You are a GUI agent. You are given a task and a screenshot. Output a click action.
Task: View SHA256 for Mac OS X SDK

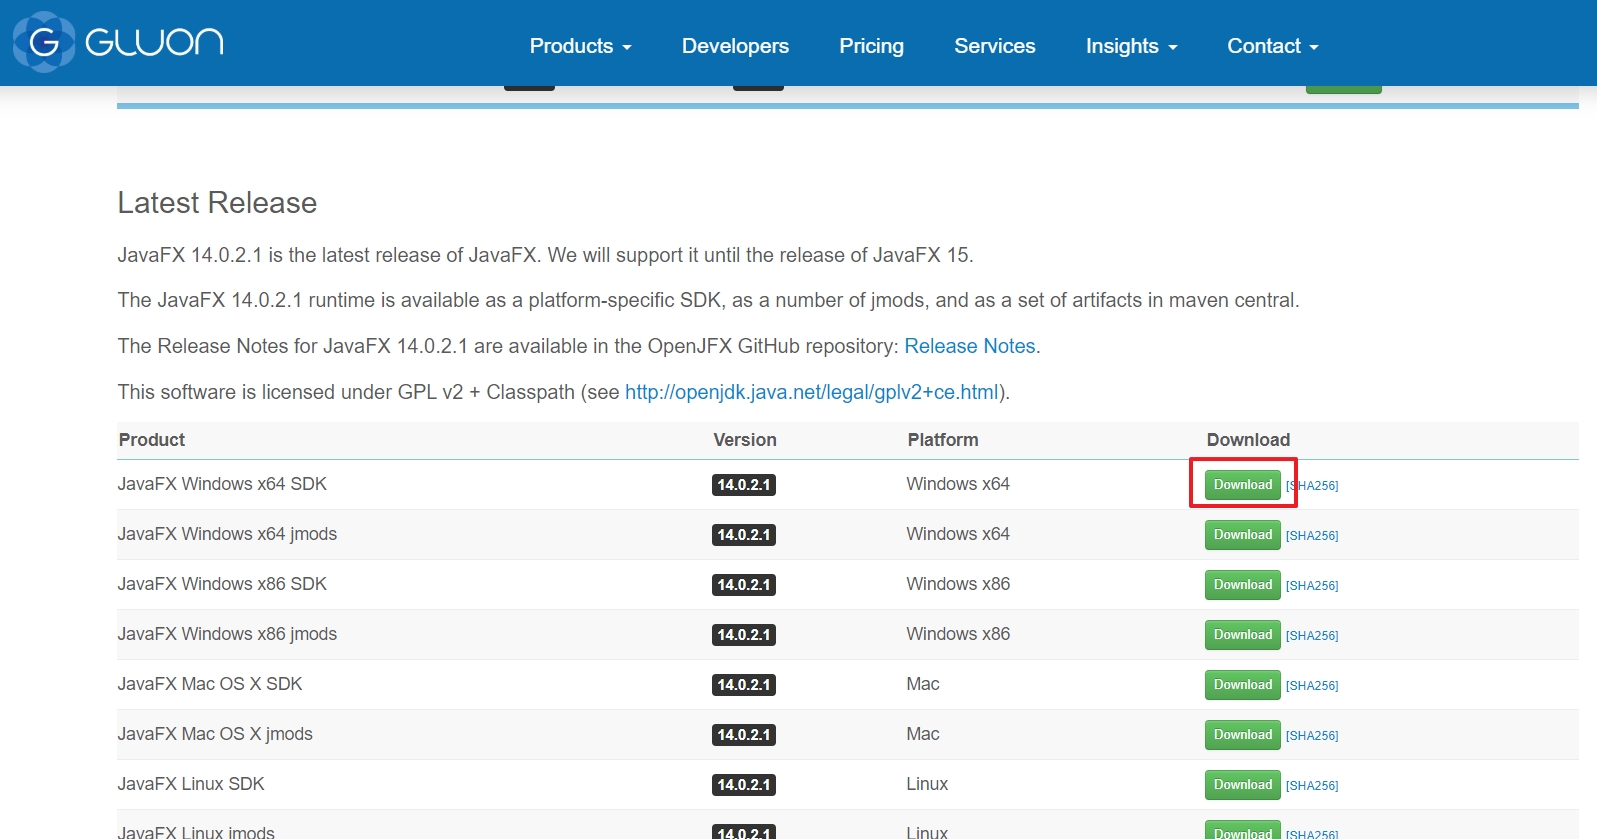click(x=1312, y=686)
